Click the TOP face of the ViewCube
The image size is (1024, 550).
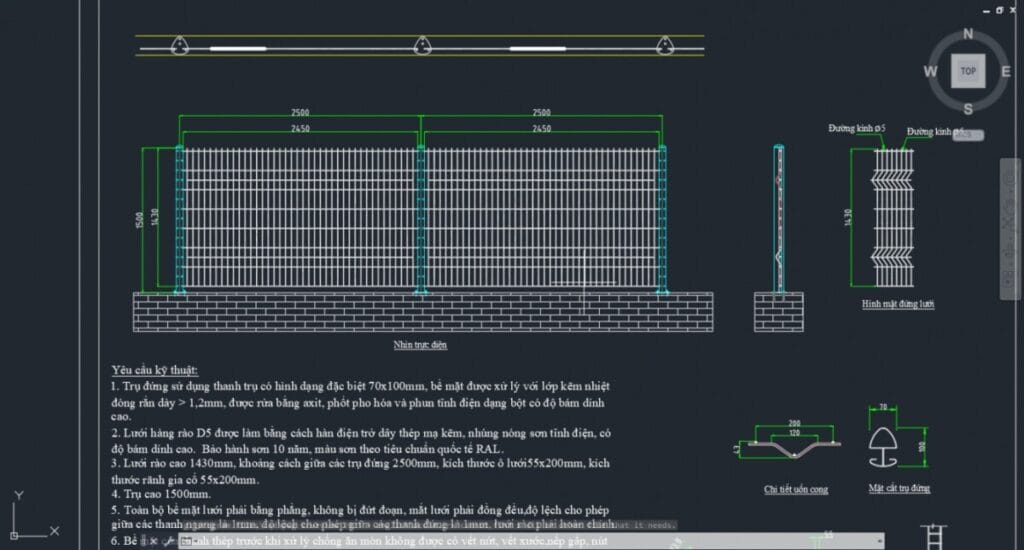click(968, 71)
